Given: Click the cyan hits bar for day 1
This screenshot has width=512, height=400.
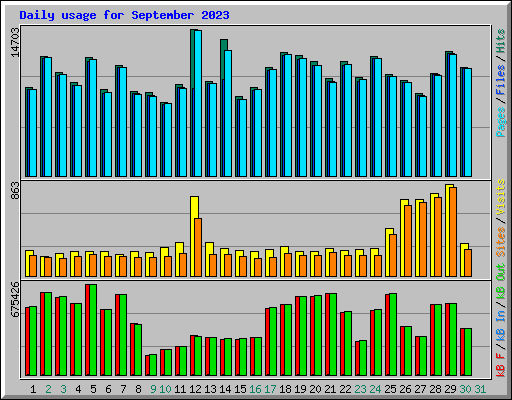Looking at the screenshot, I should 33,133.
